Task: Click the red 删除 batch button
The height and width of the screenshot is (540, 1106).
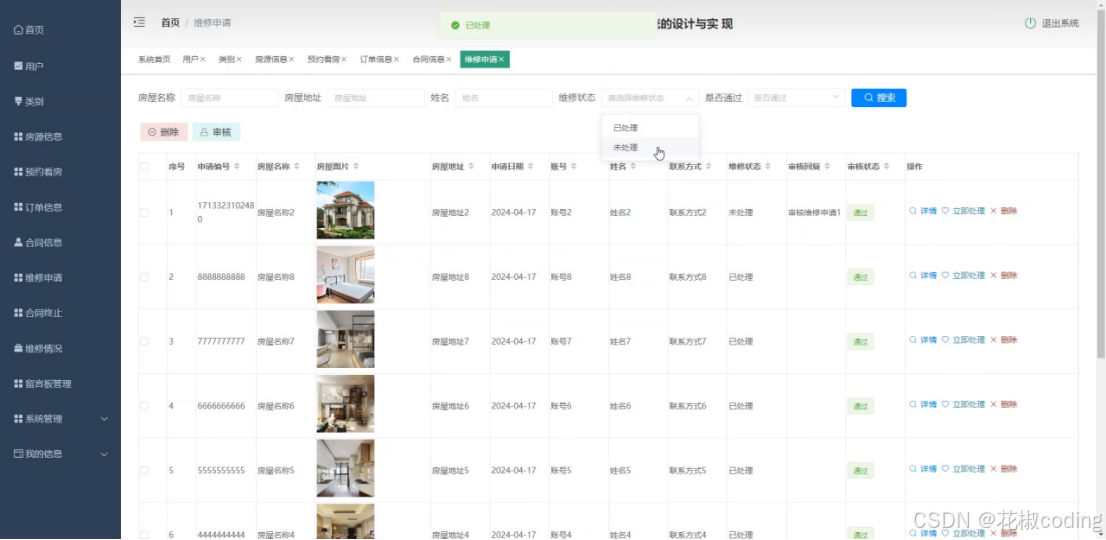Action: click(x=164, y=132)
